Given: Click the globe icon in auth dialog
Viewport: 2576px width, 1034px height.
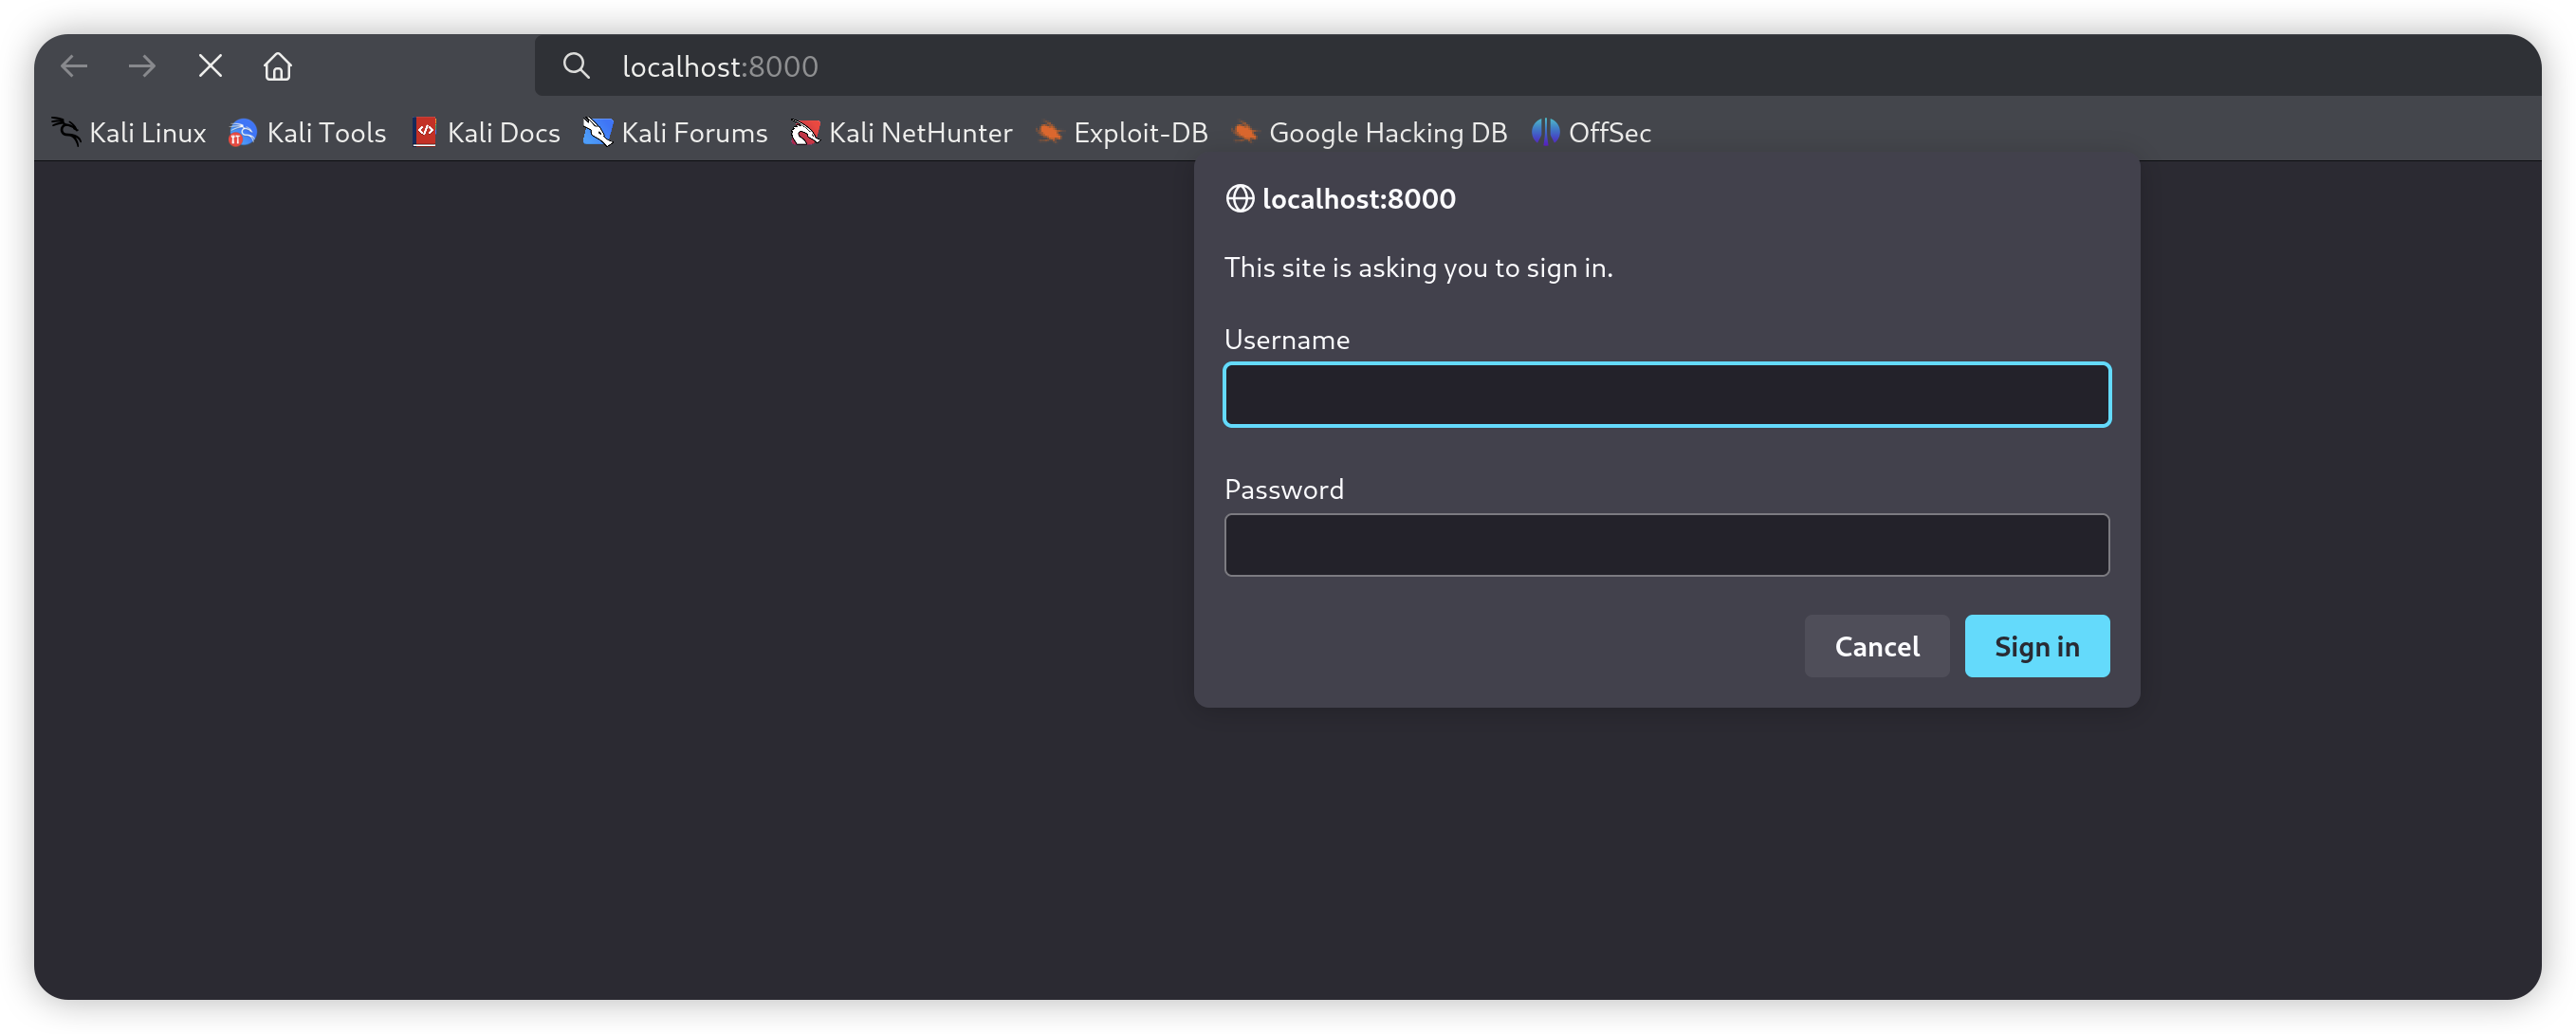Looking at the screenshot, I should point(1240,199).
